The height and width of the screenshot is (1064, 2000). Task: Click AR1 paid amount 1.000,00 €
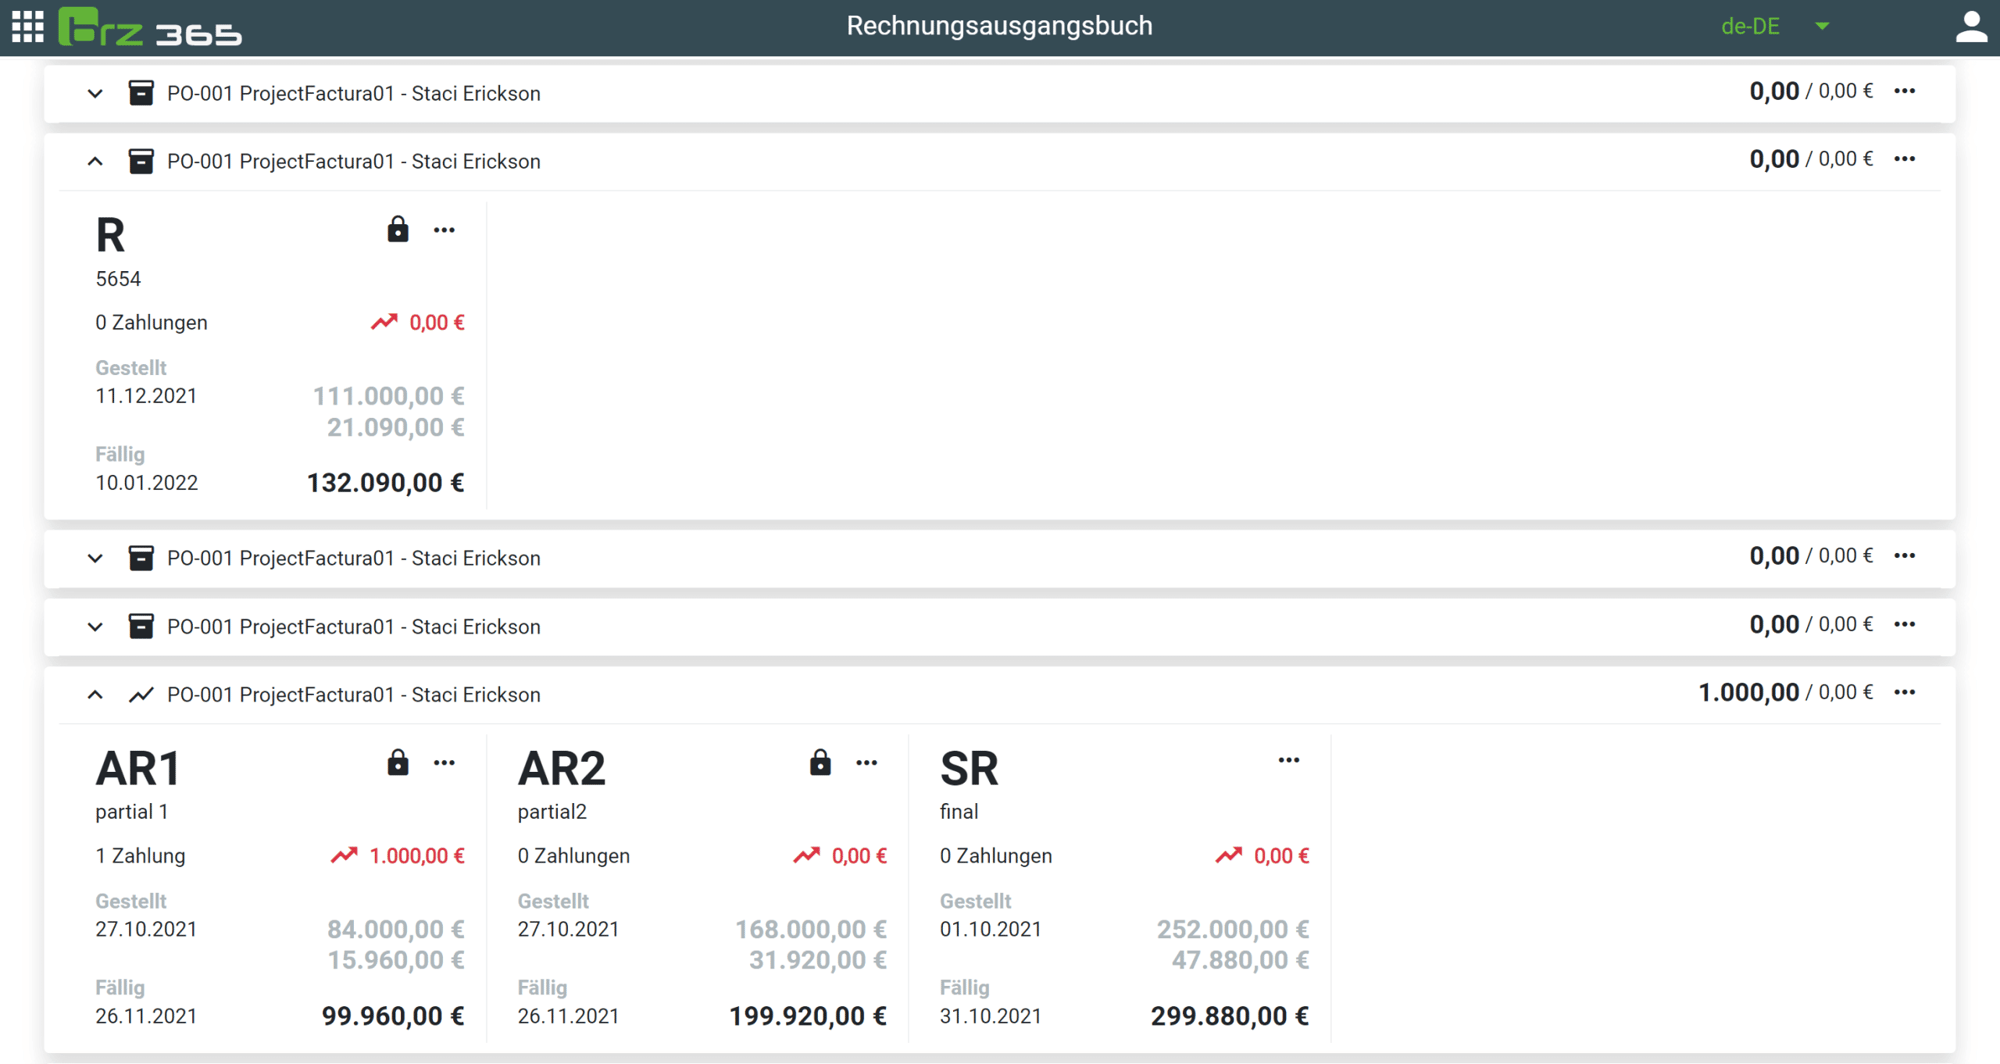point(417,856)
